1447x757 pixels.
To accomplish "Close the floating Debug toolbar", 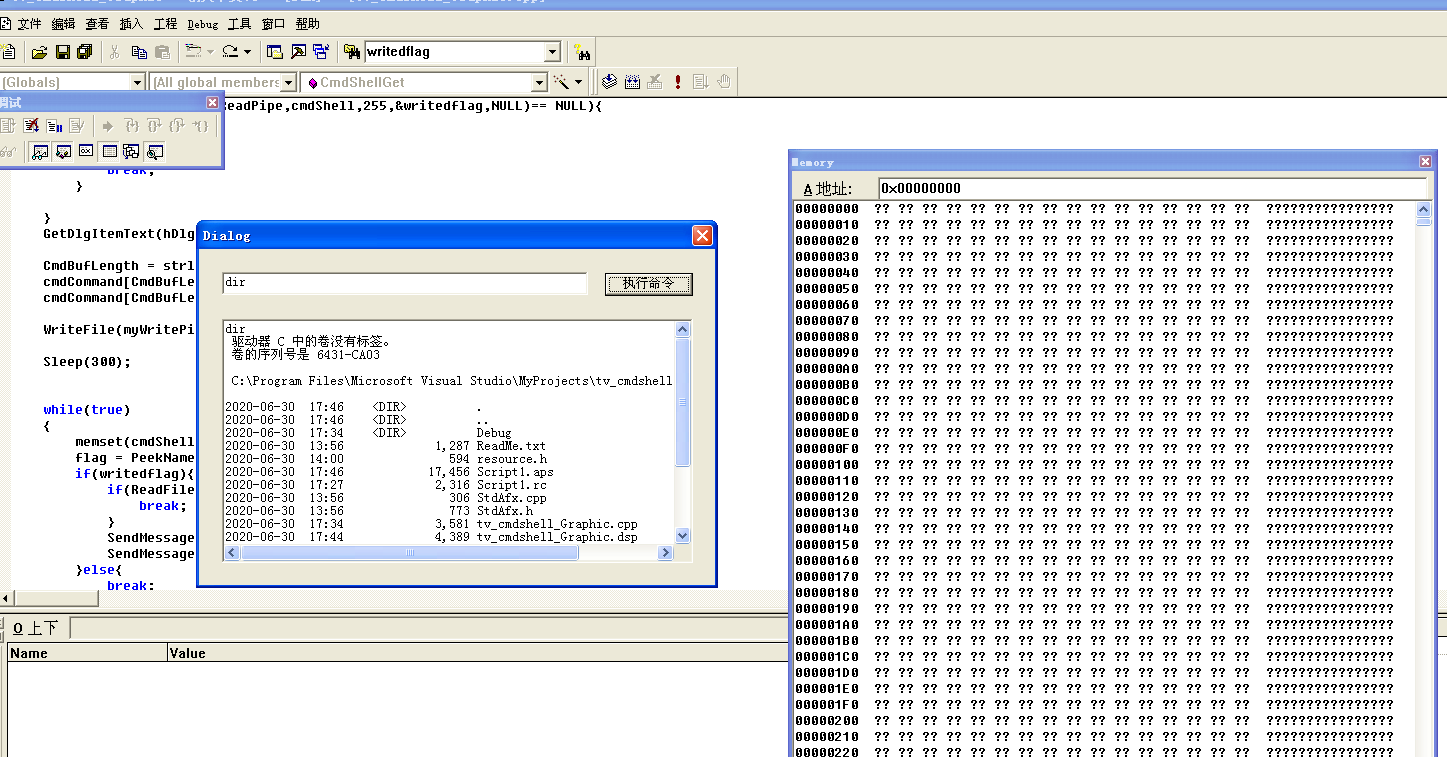I will click(212, 102).
